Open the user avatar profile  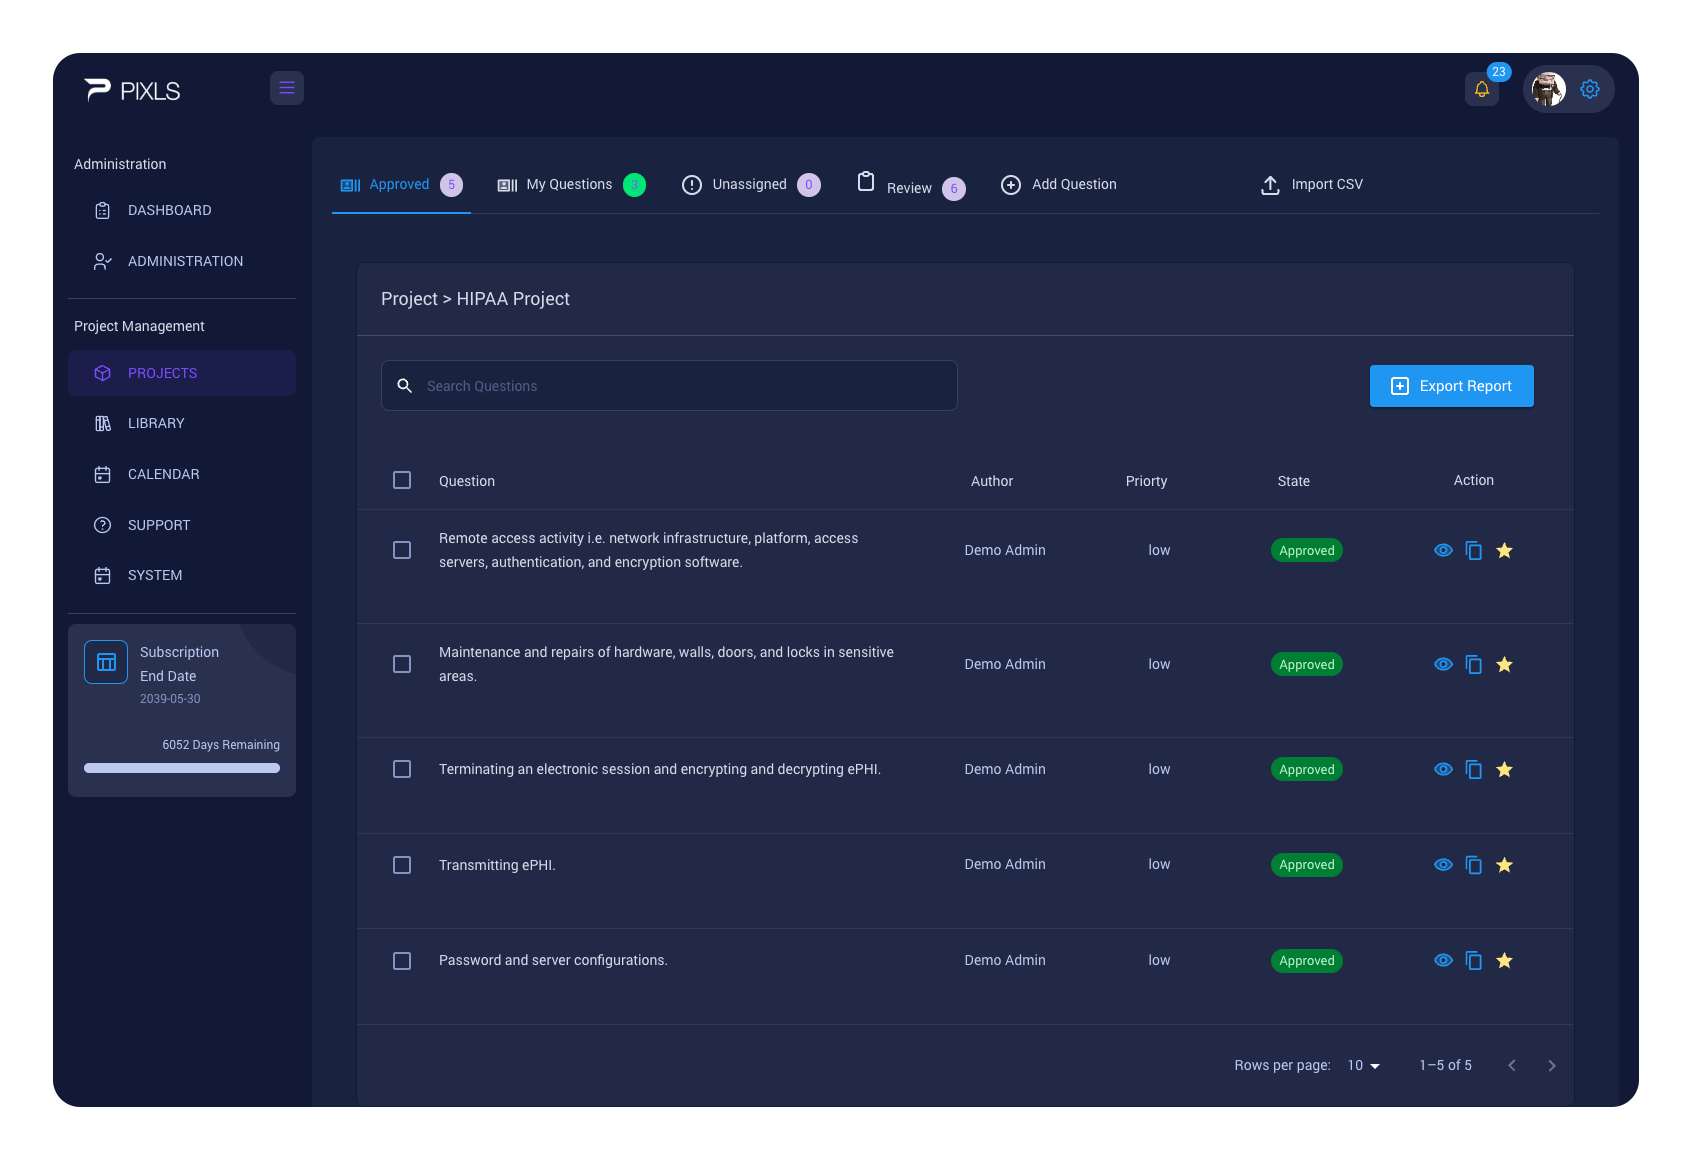[1549, 89]
